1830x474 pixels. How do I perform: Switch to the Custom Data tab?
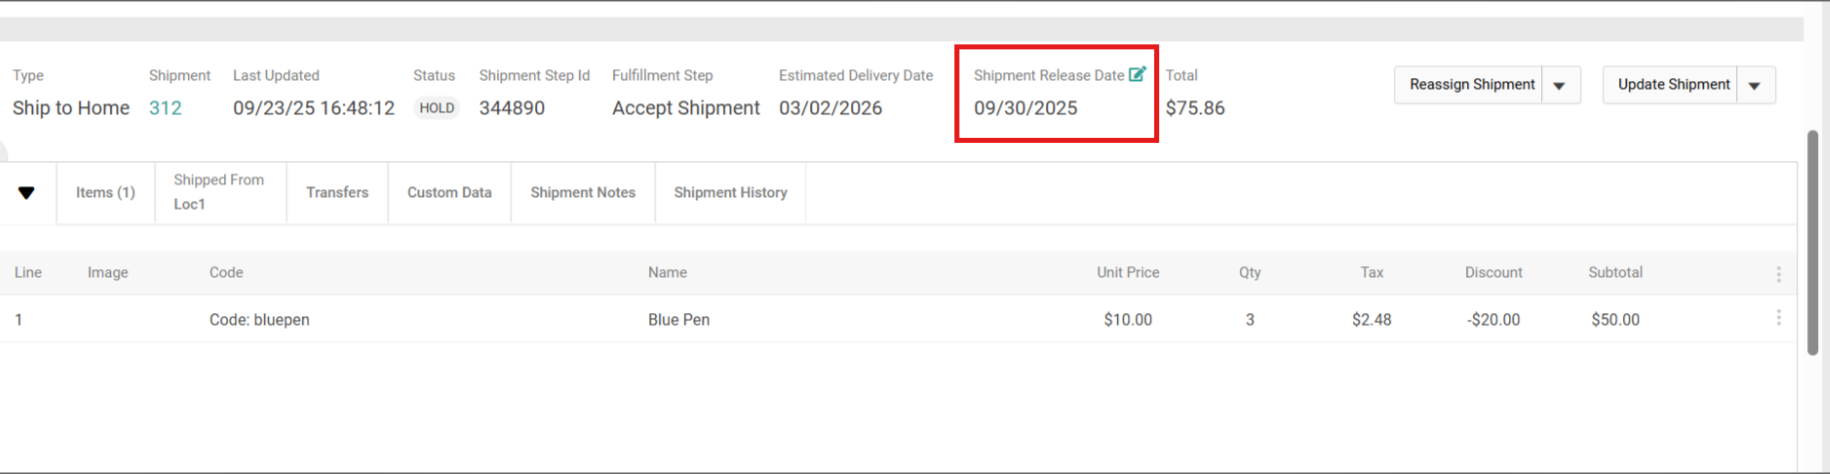(449, 193)
